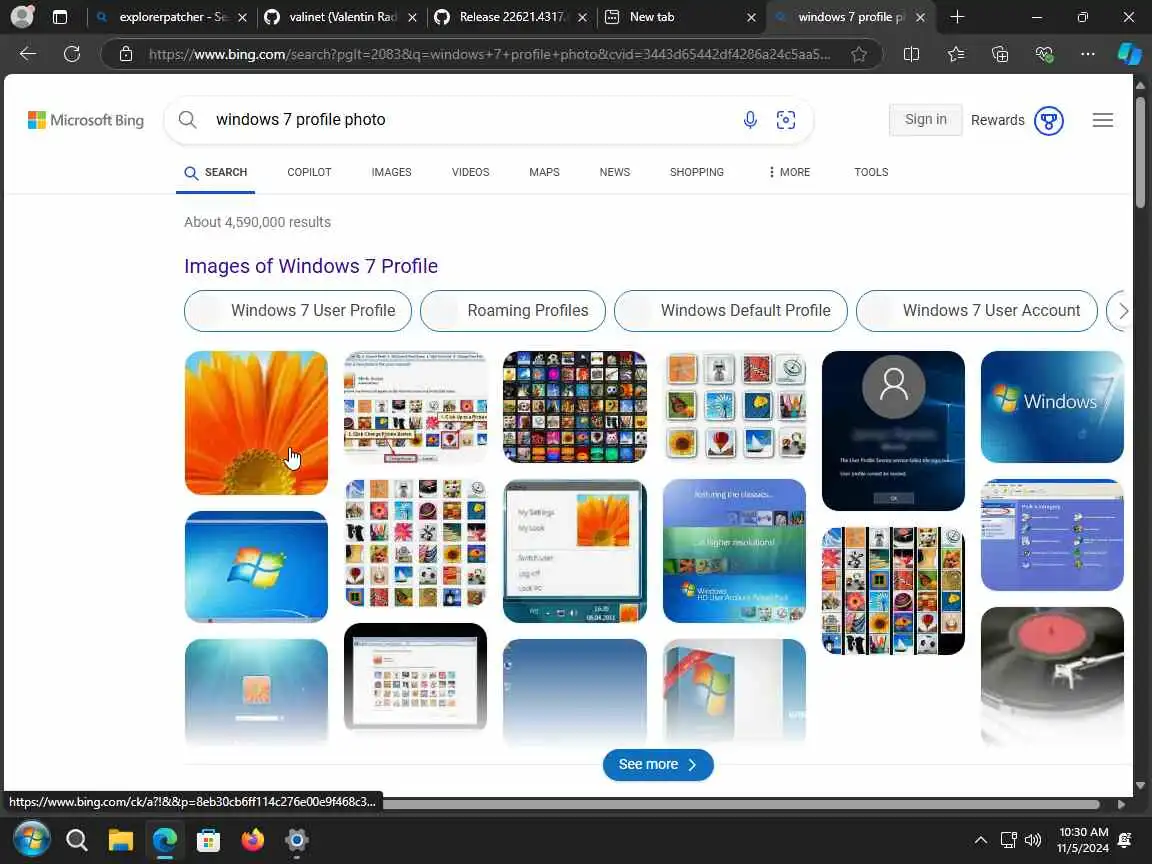Image resolution: width=1152 pixels, height=864 pixels.
Task: Open split screen icon in toolbar
Action: (911, 54)
